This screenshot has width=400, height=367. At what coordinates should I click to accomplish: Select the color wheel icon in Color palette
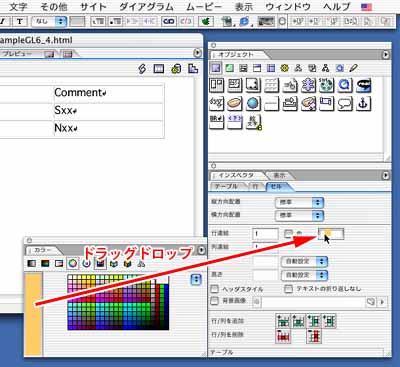click(72, 264)
